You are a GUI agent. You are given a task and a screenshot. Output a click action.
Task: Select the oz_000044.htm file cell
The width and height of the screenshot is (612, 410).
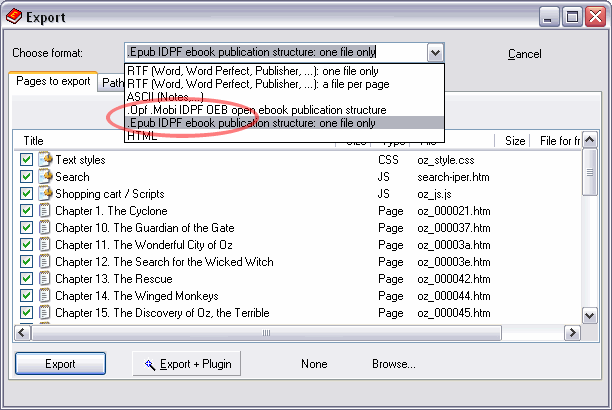click(x=454, y=296)
